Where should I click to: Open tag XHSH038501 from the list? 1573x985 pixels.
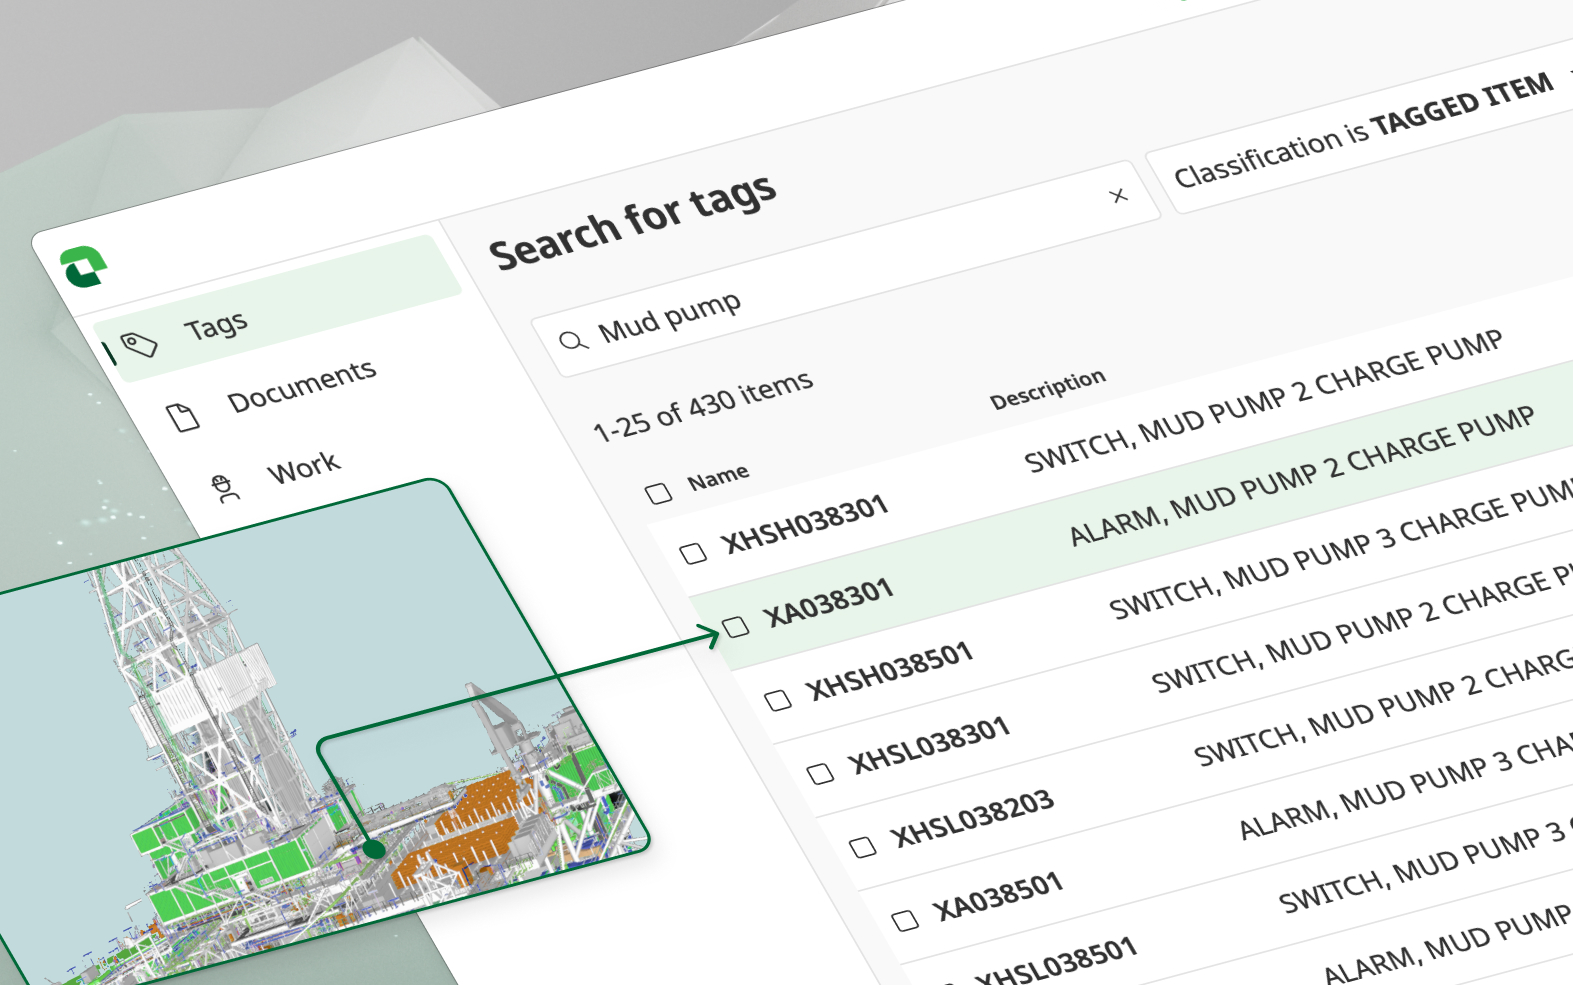click(890, 671)
